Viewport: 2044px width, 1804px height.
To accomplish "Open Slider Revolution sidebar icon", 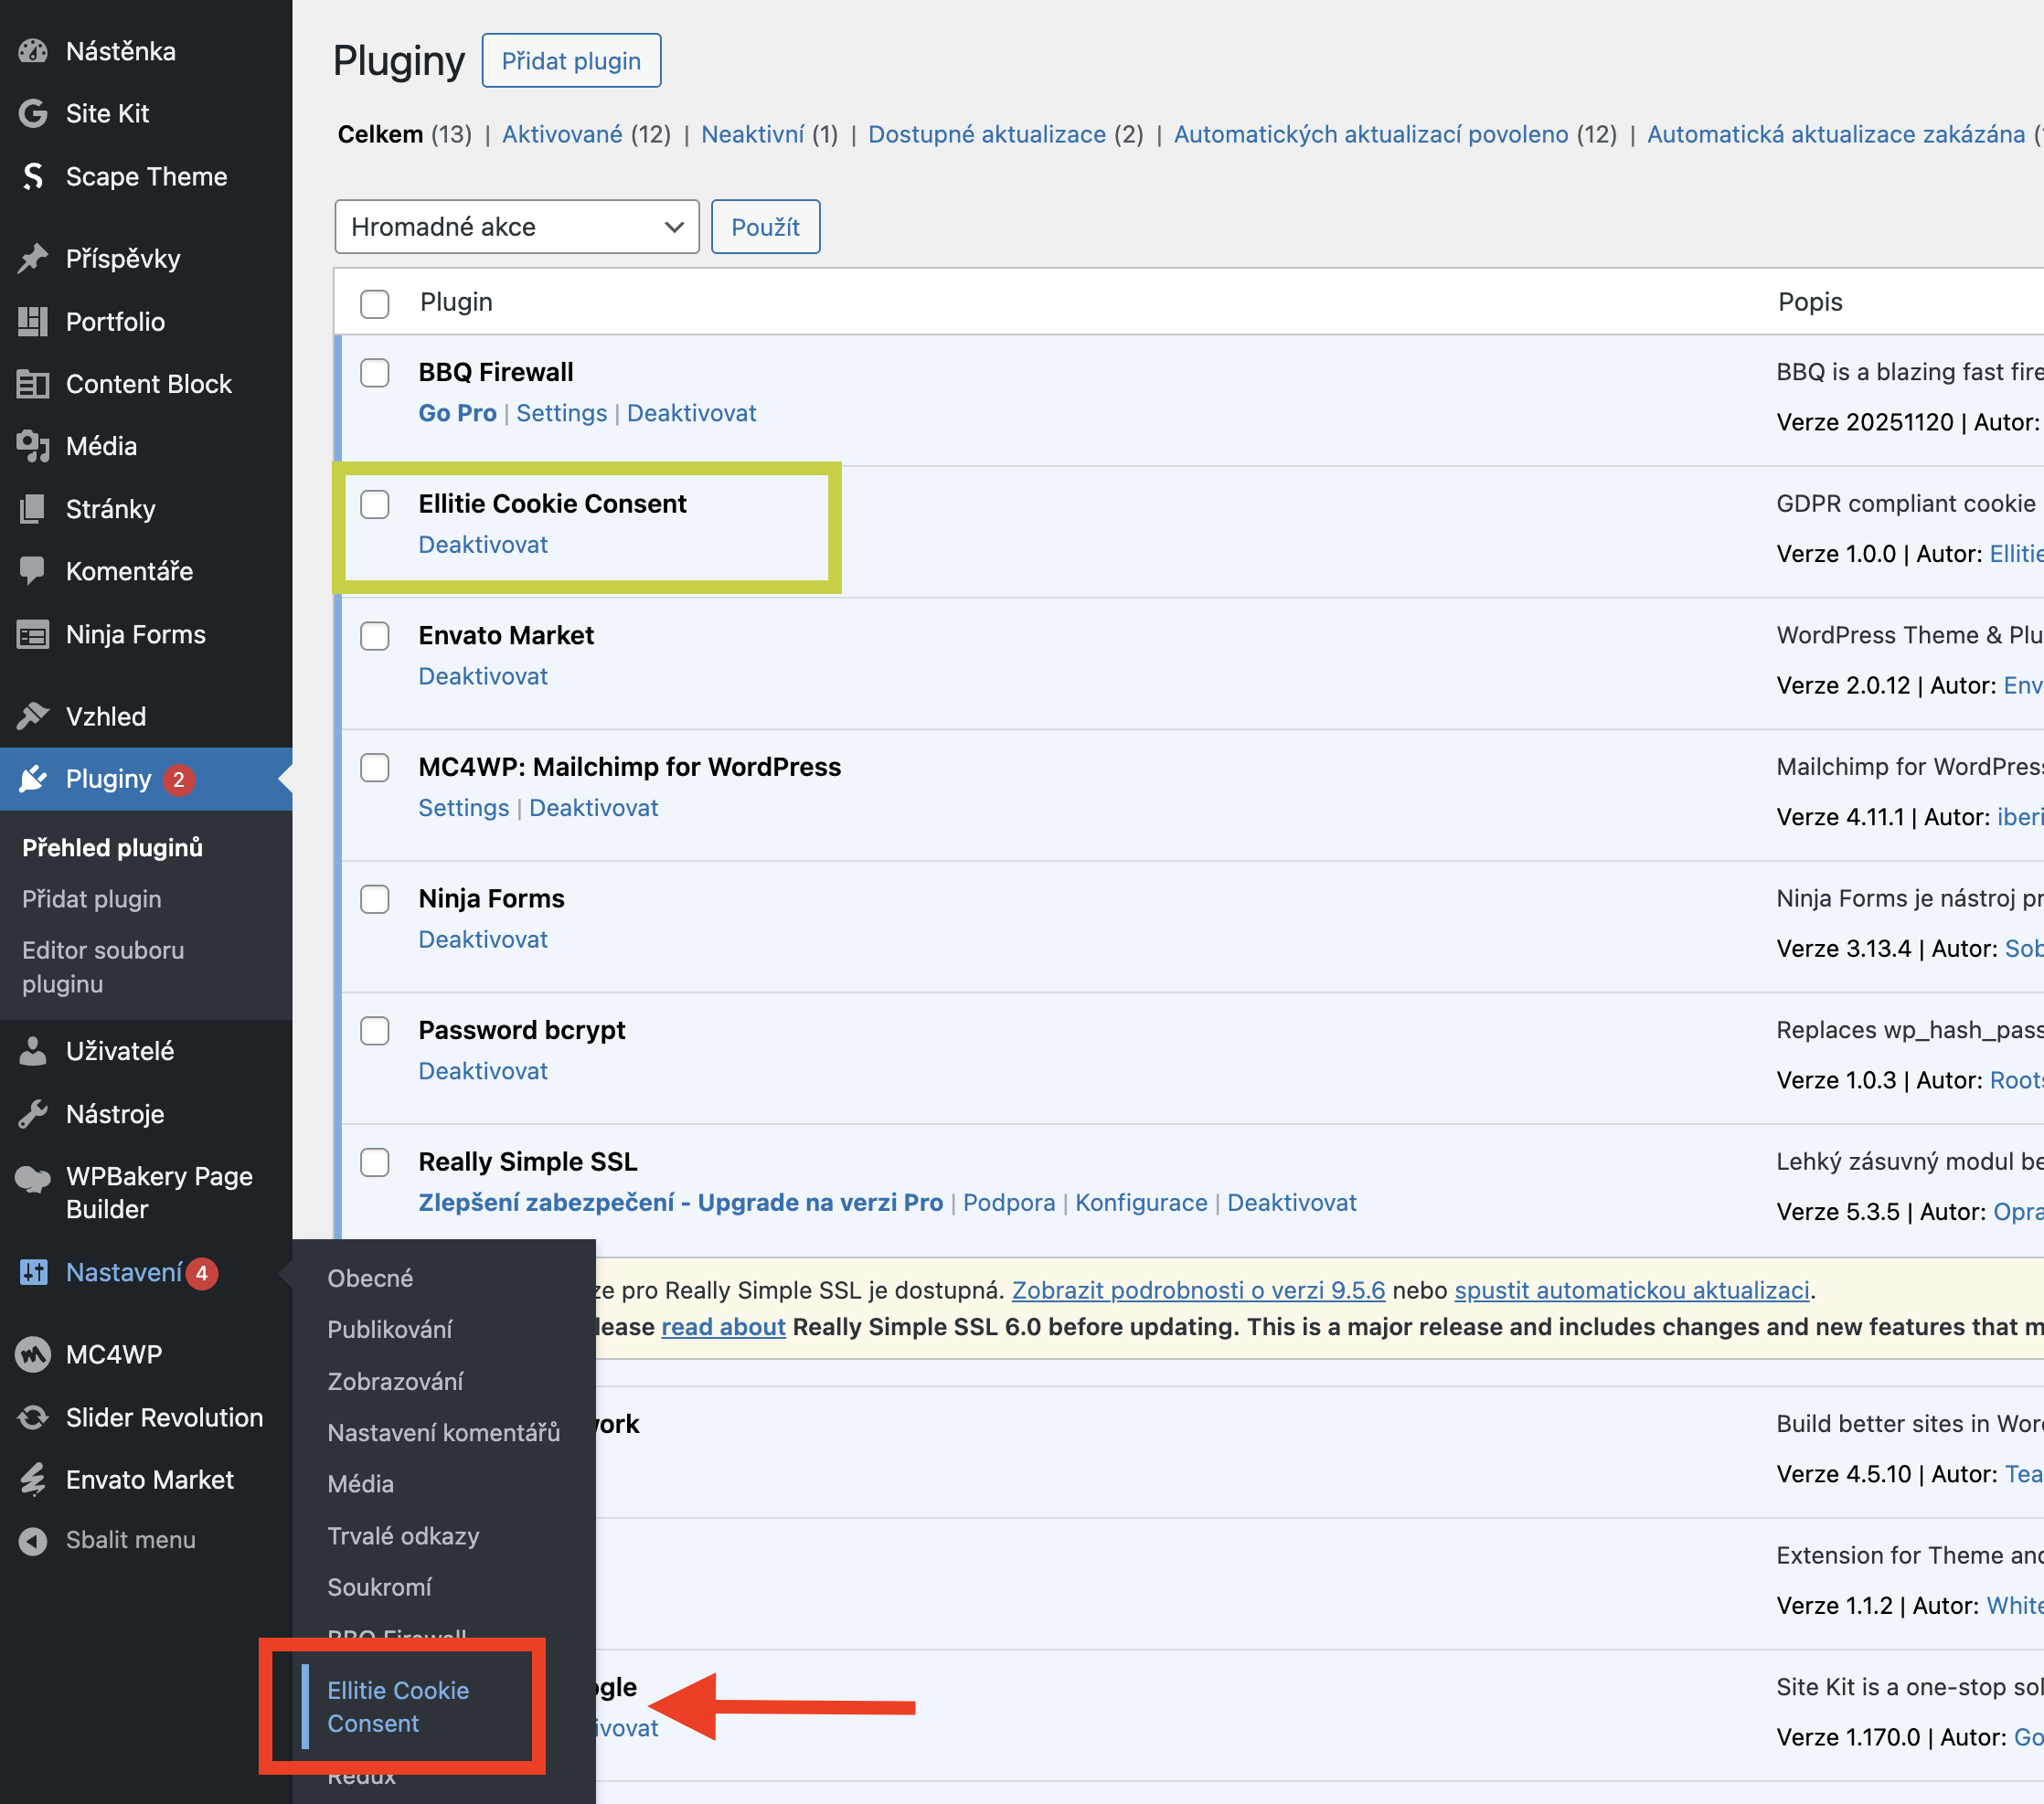I will 33,1417.
